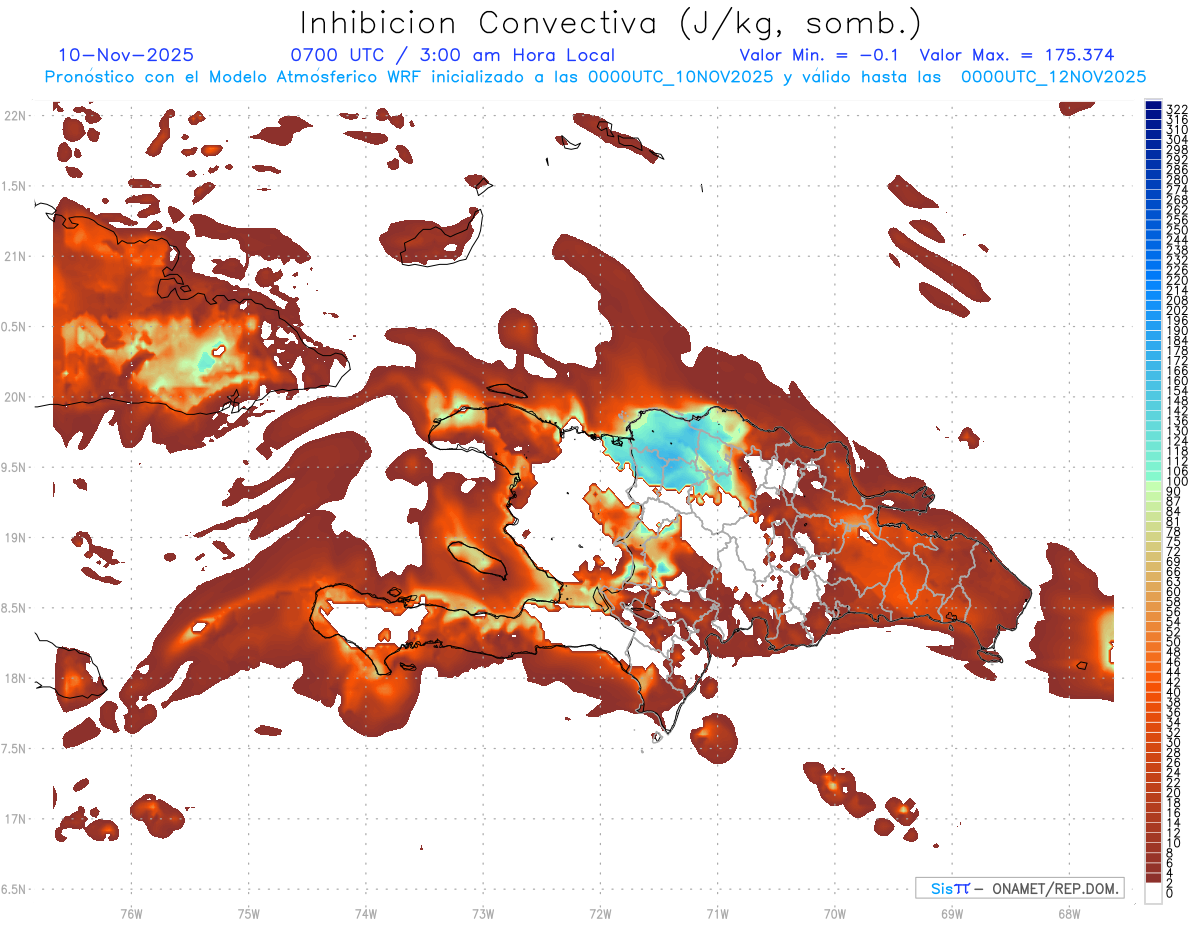Click the white swatch at scale bottom
Screen dimensions: 1200x927
(x=1153, y=894)
